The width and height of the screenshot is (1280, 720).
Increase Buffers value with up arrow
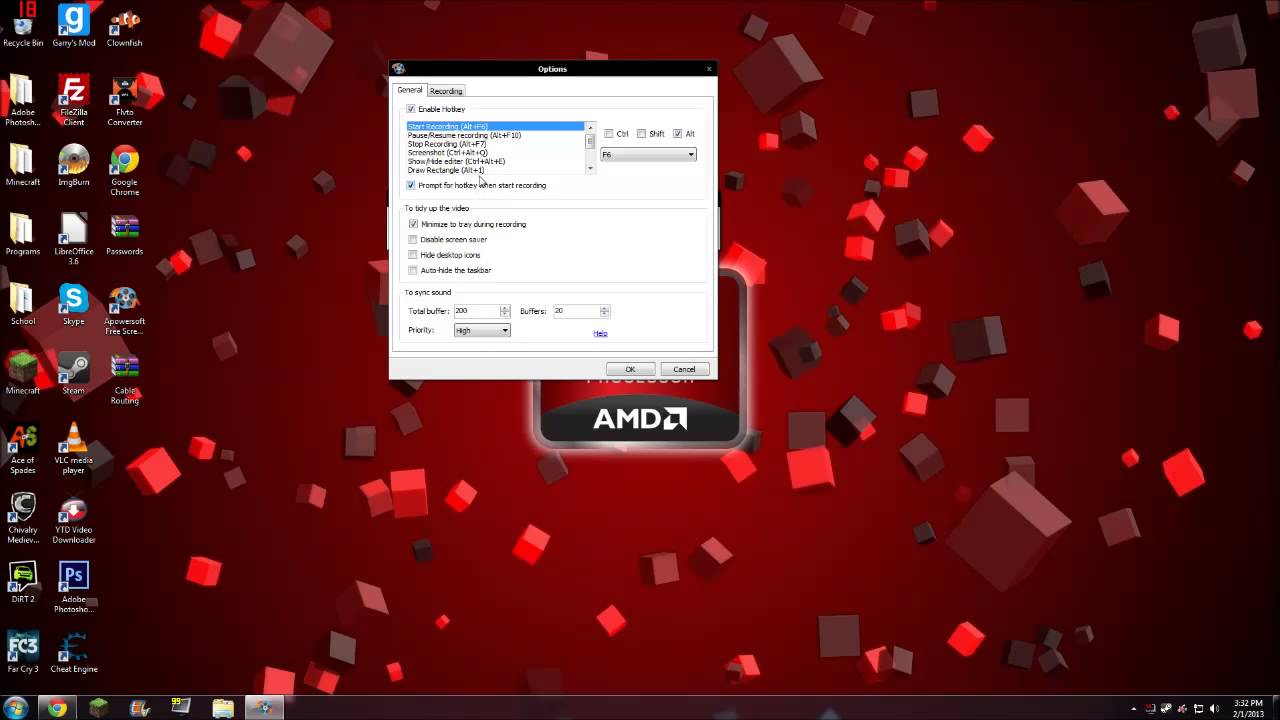(604, 308)
